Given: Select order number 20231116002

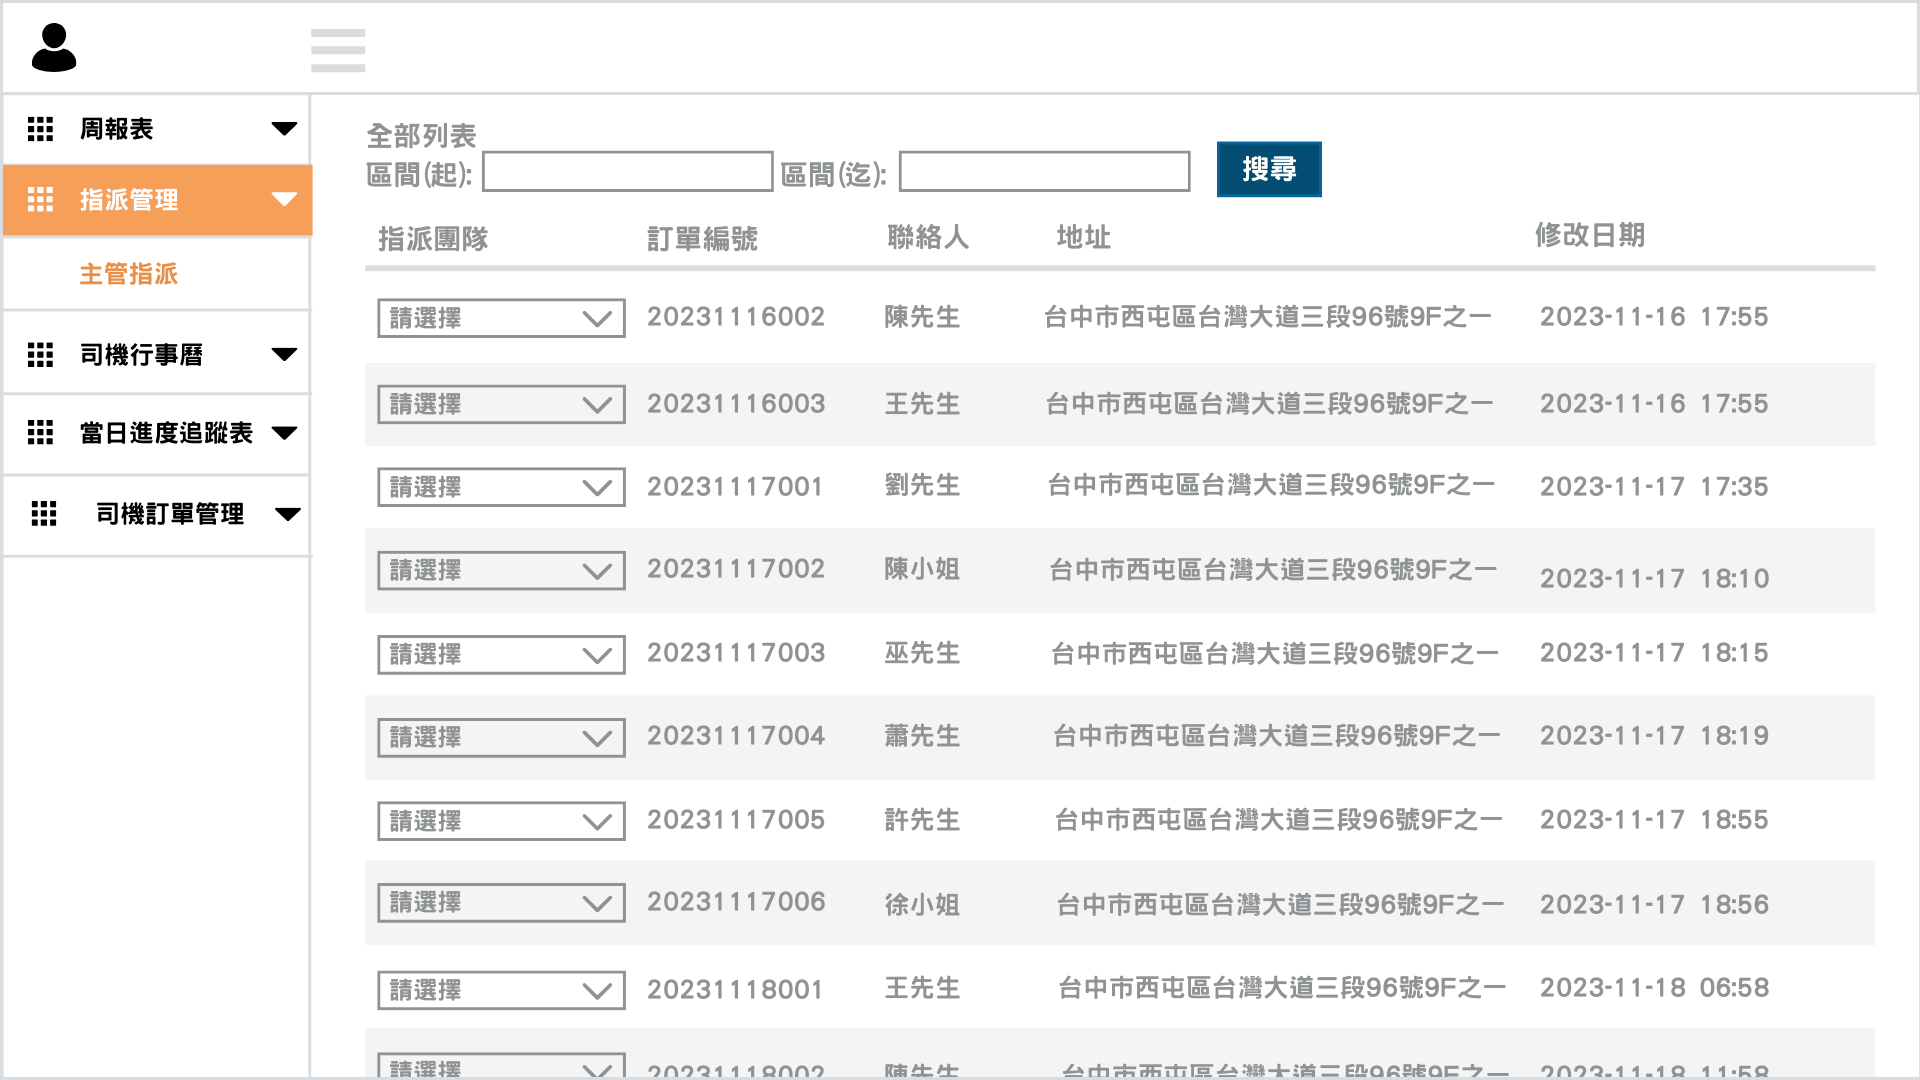Looking at the screenshot, I should pos(736,317).
